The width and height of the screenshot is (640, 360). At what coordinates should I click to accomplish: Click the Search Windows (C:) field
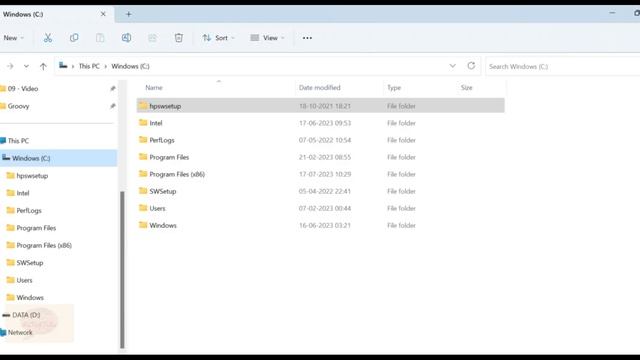pyautogui.click(x=562, y=66)
